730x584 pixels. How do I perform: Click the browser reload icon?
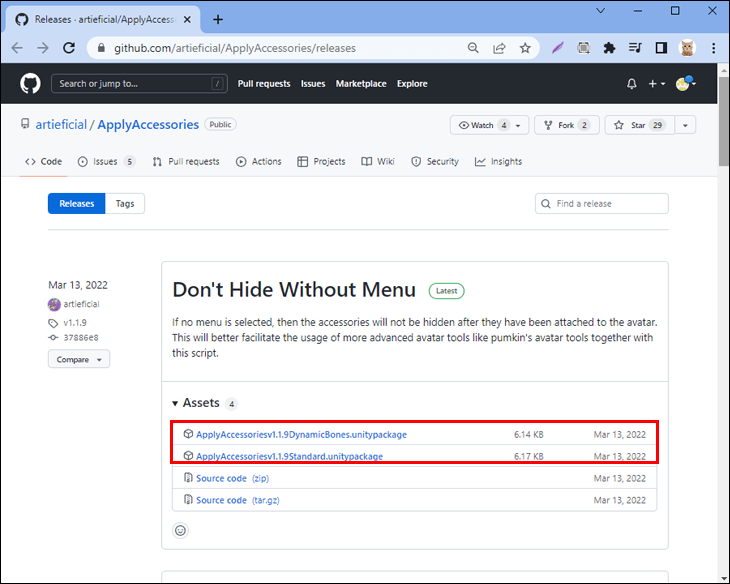click(69, 48)
